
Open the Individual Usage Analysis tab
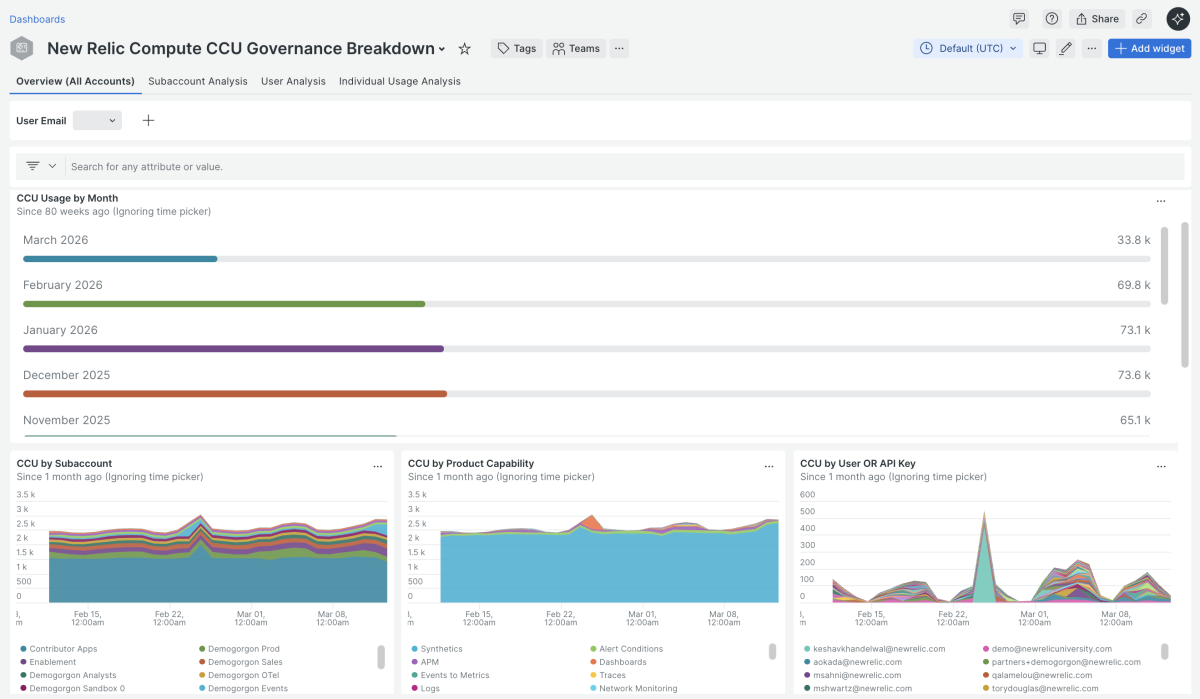click(x=399, y=81)
